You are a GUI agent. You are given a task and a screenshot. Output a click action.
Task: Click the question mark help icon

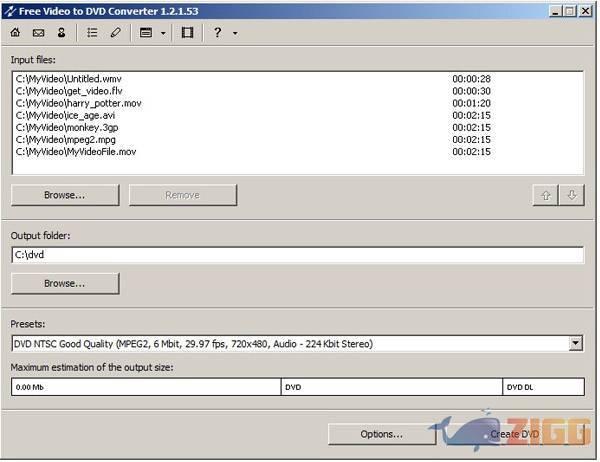click(217, 33)
